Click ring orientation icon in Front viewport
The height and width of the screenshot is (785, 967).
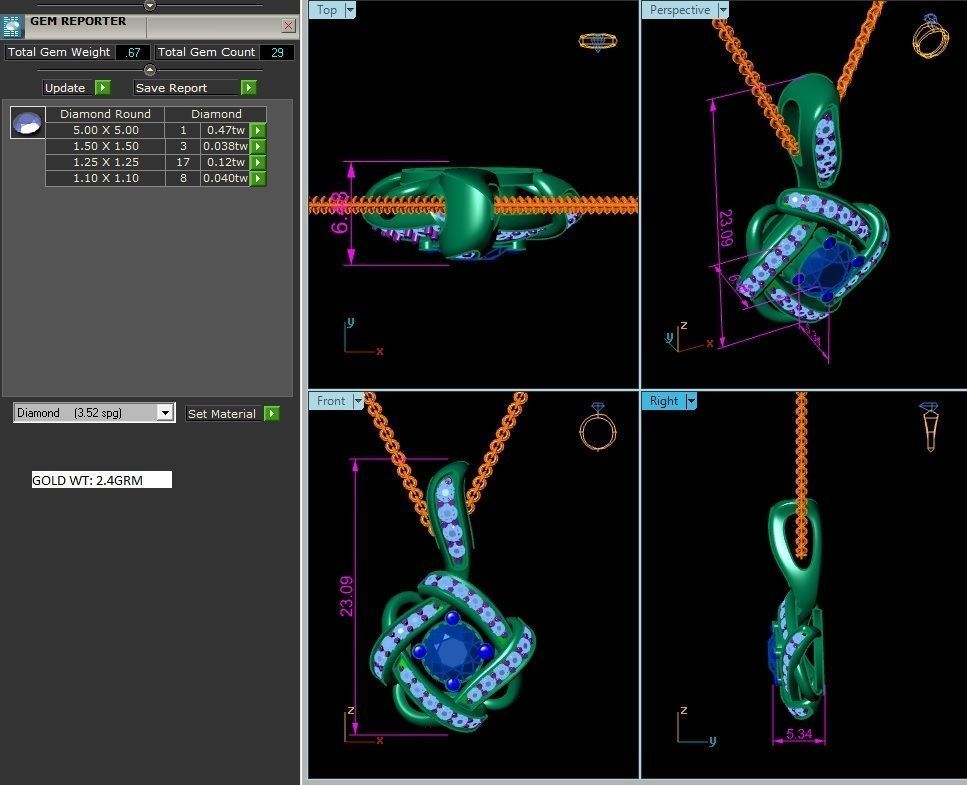tap(598, 427)
